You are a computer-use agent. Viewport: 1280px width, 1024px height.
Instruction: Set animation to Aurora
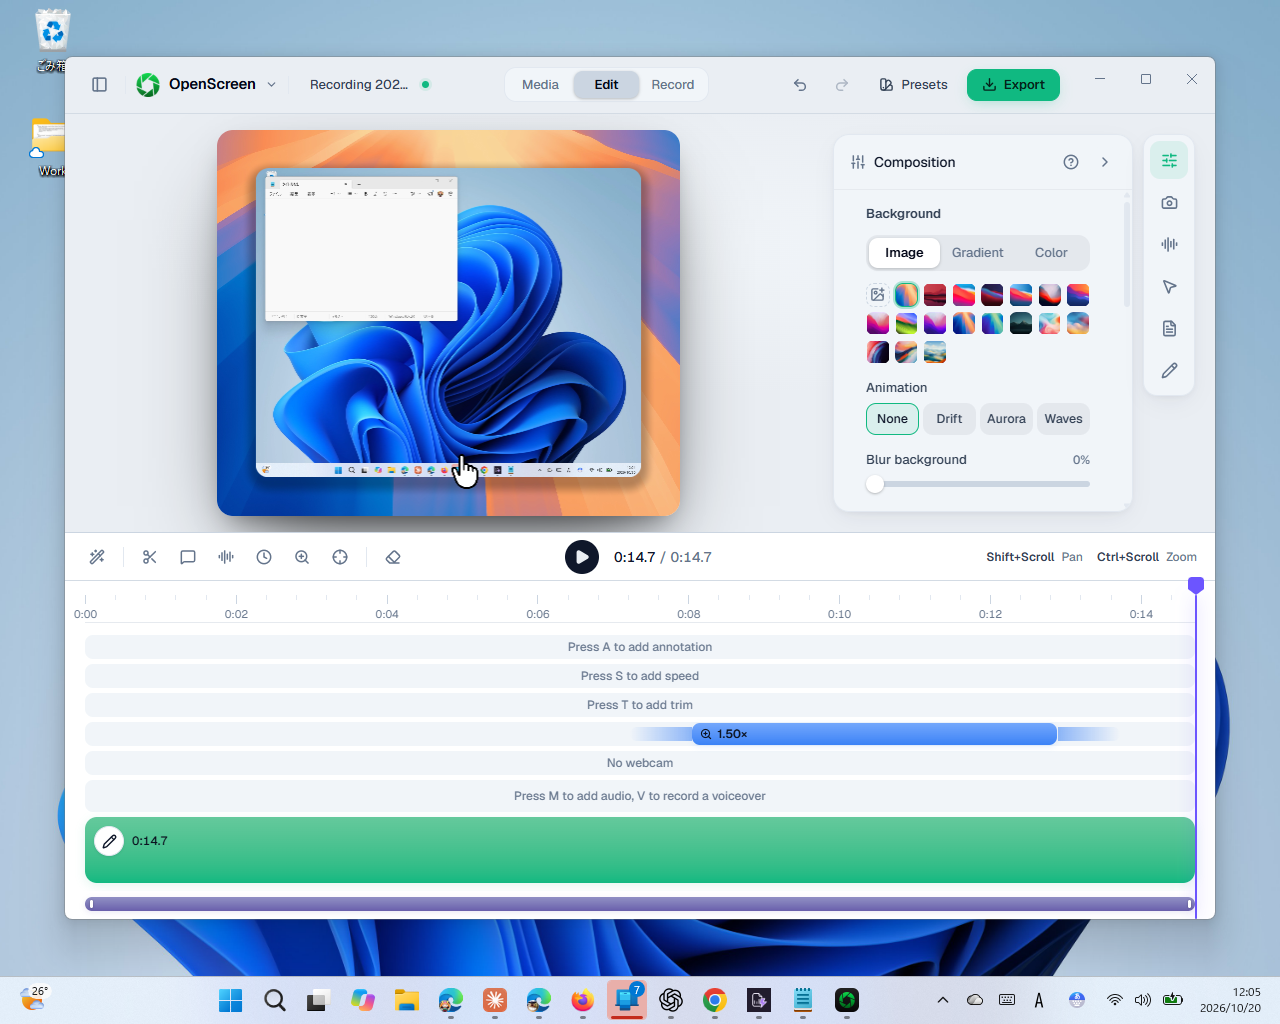[x=1006, y=419]
